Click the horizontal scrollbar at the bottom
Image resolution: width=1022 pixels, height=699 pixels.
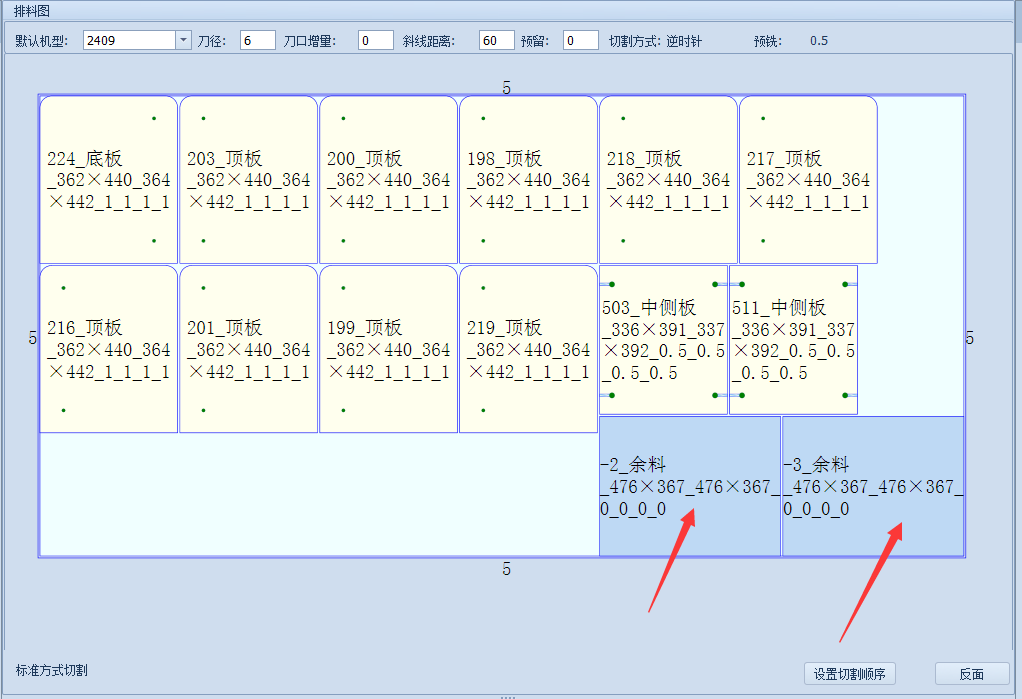click(x=510, y=694)
